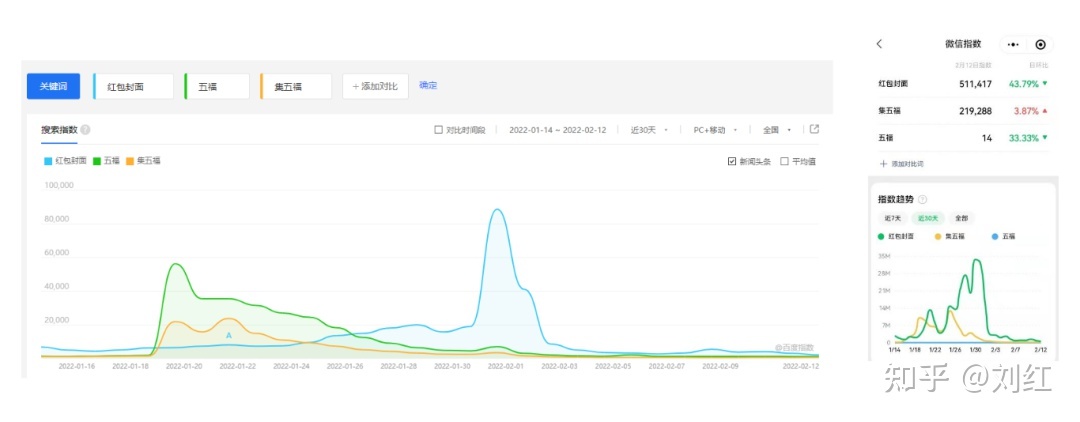The width and height of the screenshot is (1080, 422).
Task: Enable the 平均值 checkbox
Action: (x=784, y=160)
